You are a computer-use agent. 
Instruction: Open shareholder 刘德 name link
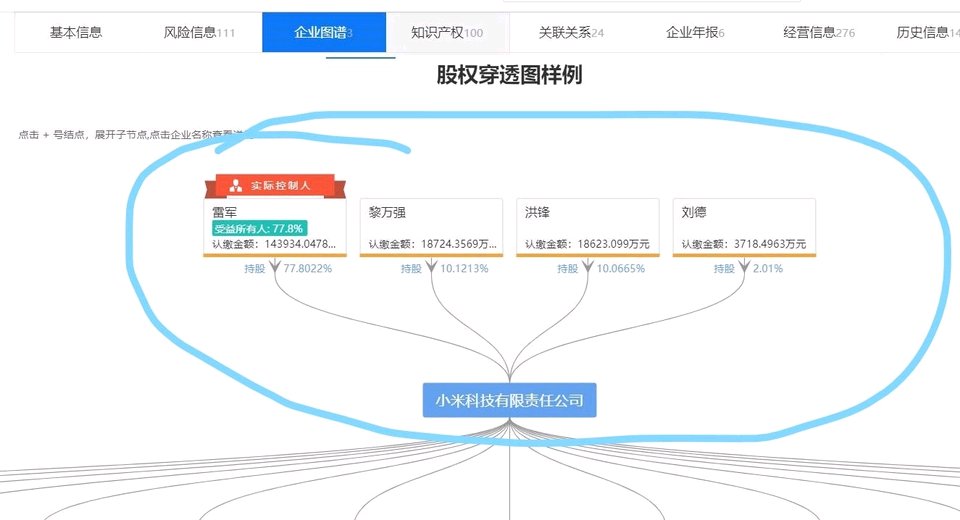694,213
